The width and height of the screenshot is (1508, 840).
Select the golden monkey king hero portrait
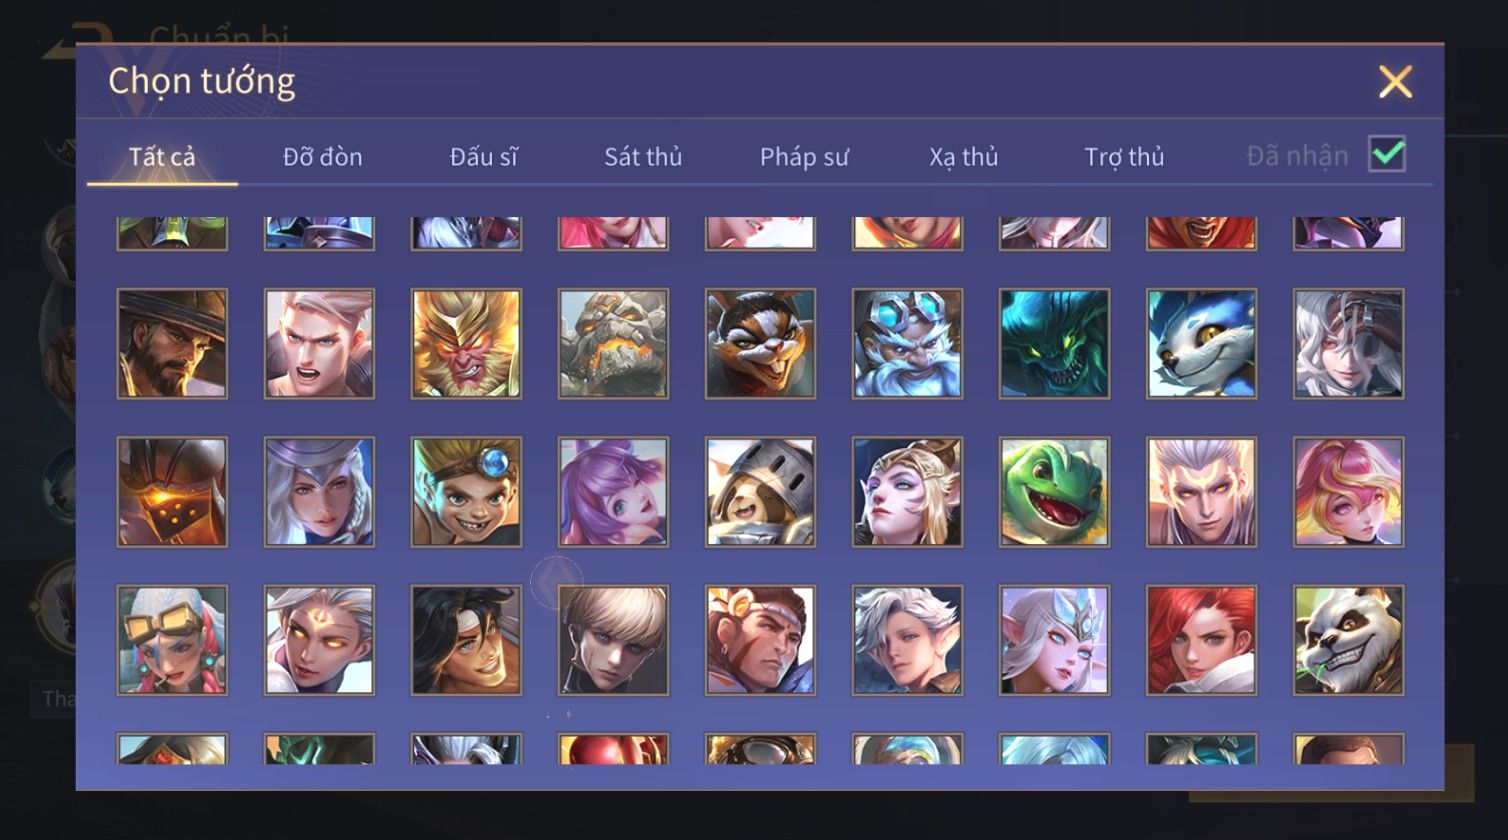tap(466, 344)
